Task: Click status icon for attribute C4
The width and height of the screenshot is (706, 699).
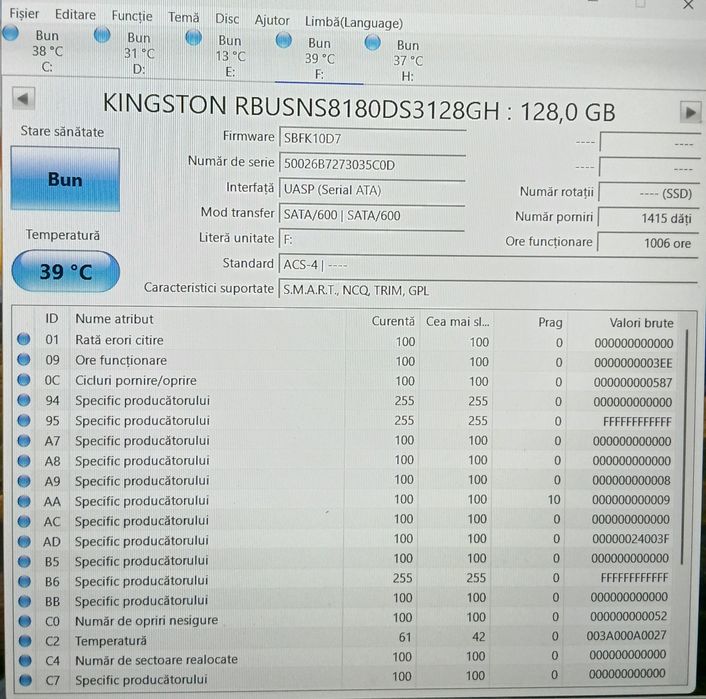Action: pyautogui.click(x=25, y=661)
